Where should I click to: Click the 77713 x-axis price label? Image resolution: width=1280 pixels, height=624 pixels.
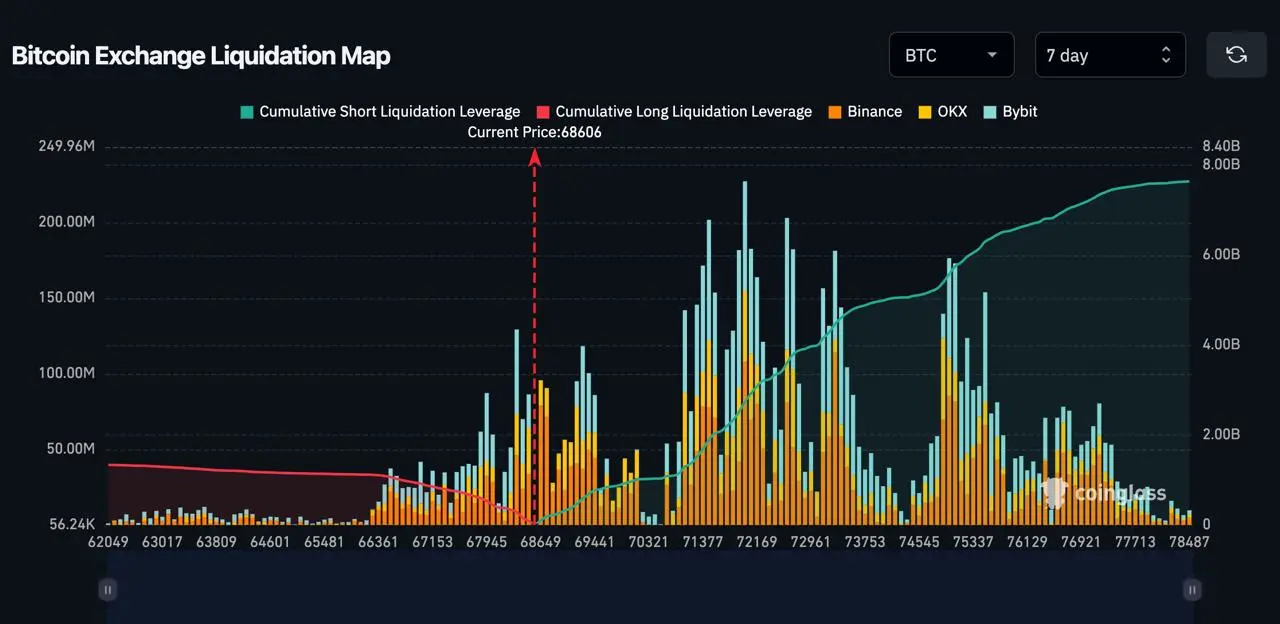(x=1135, y=542)
